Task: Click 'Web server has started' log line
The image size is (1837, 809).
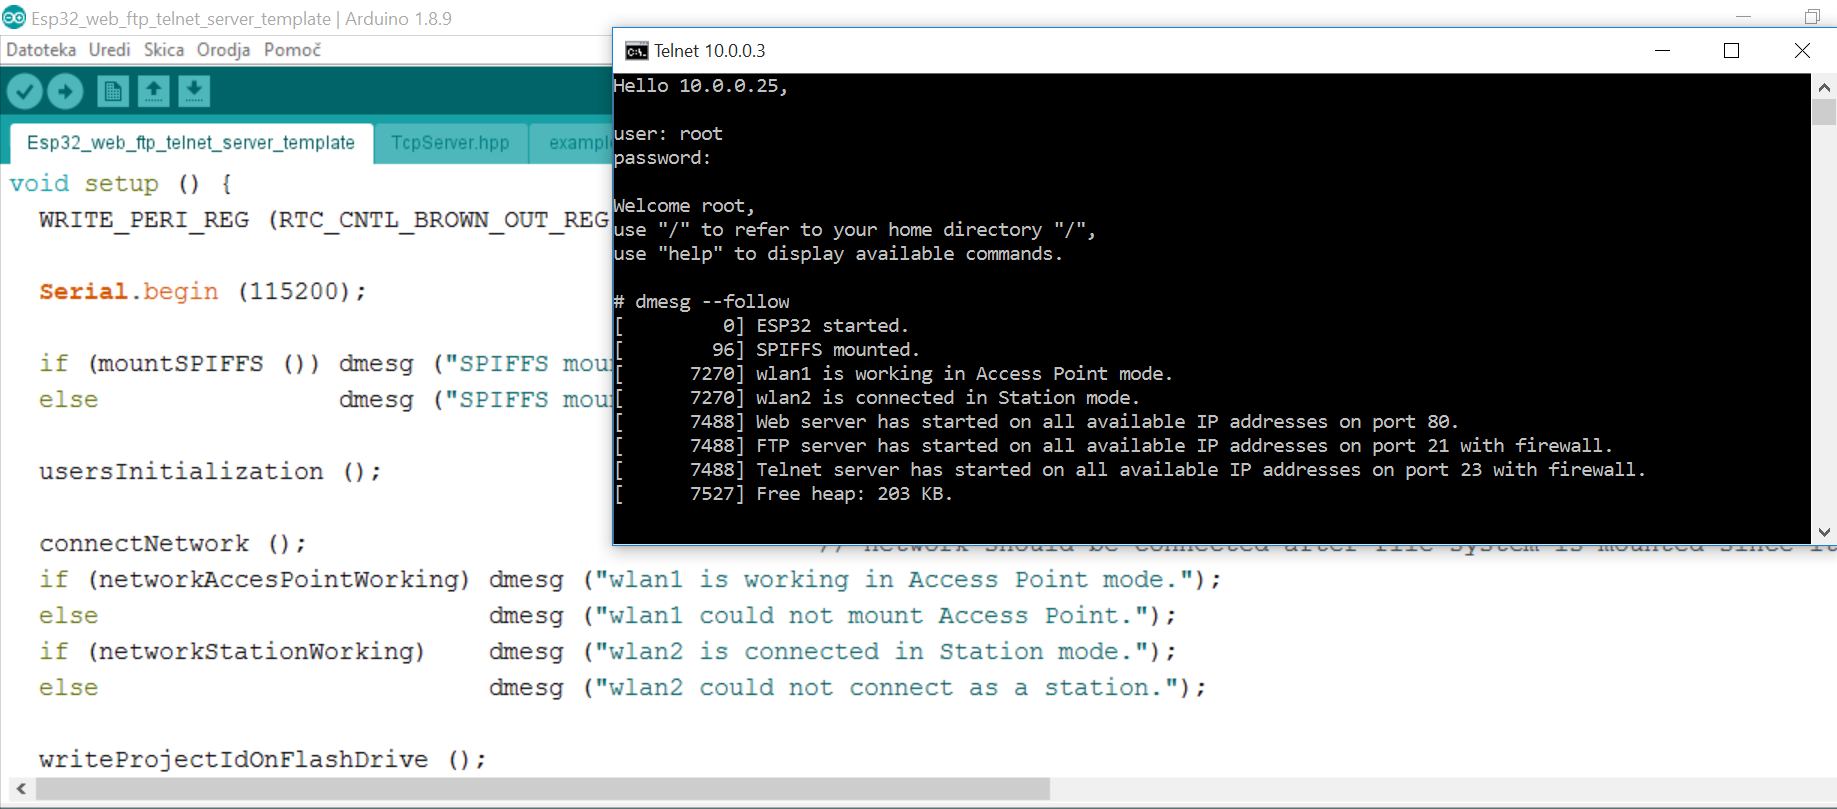Action: tap(1037, 422)
